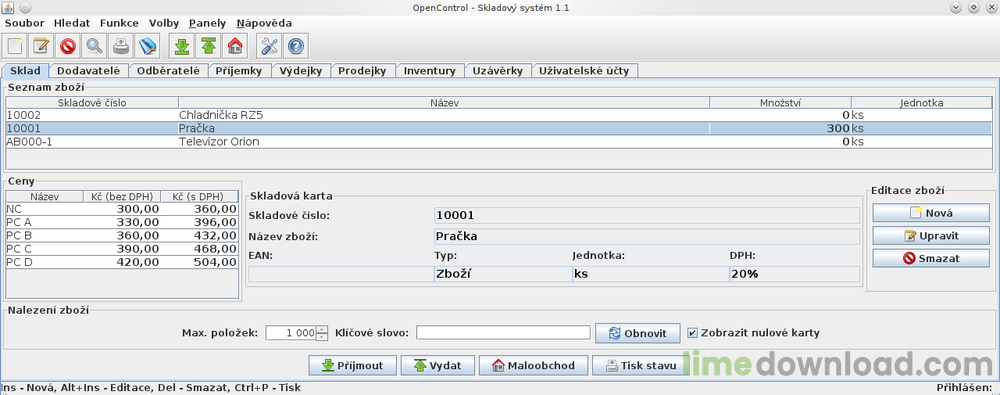1000x395 pixels.
Task: Sort by Skladové číslo column header
Action: [x=92, y=103]
